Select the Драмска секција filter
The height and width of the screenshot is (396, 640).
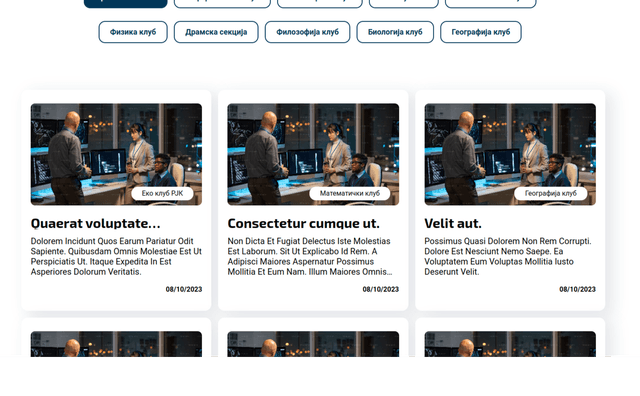216,32
